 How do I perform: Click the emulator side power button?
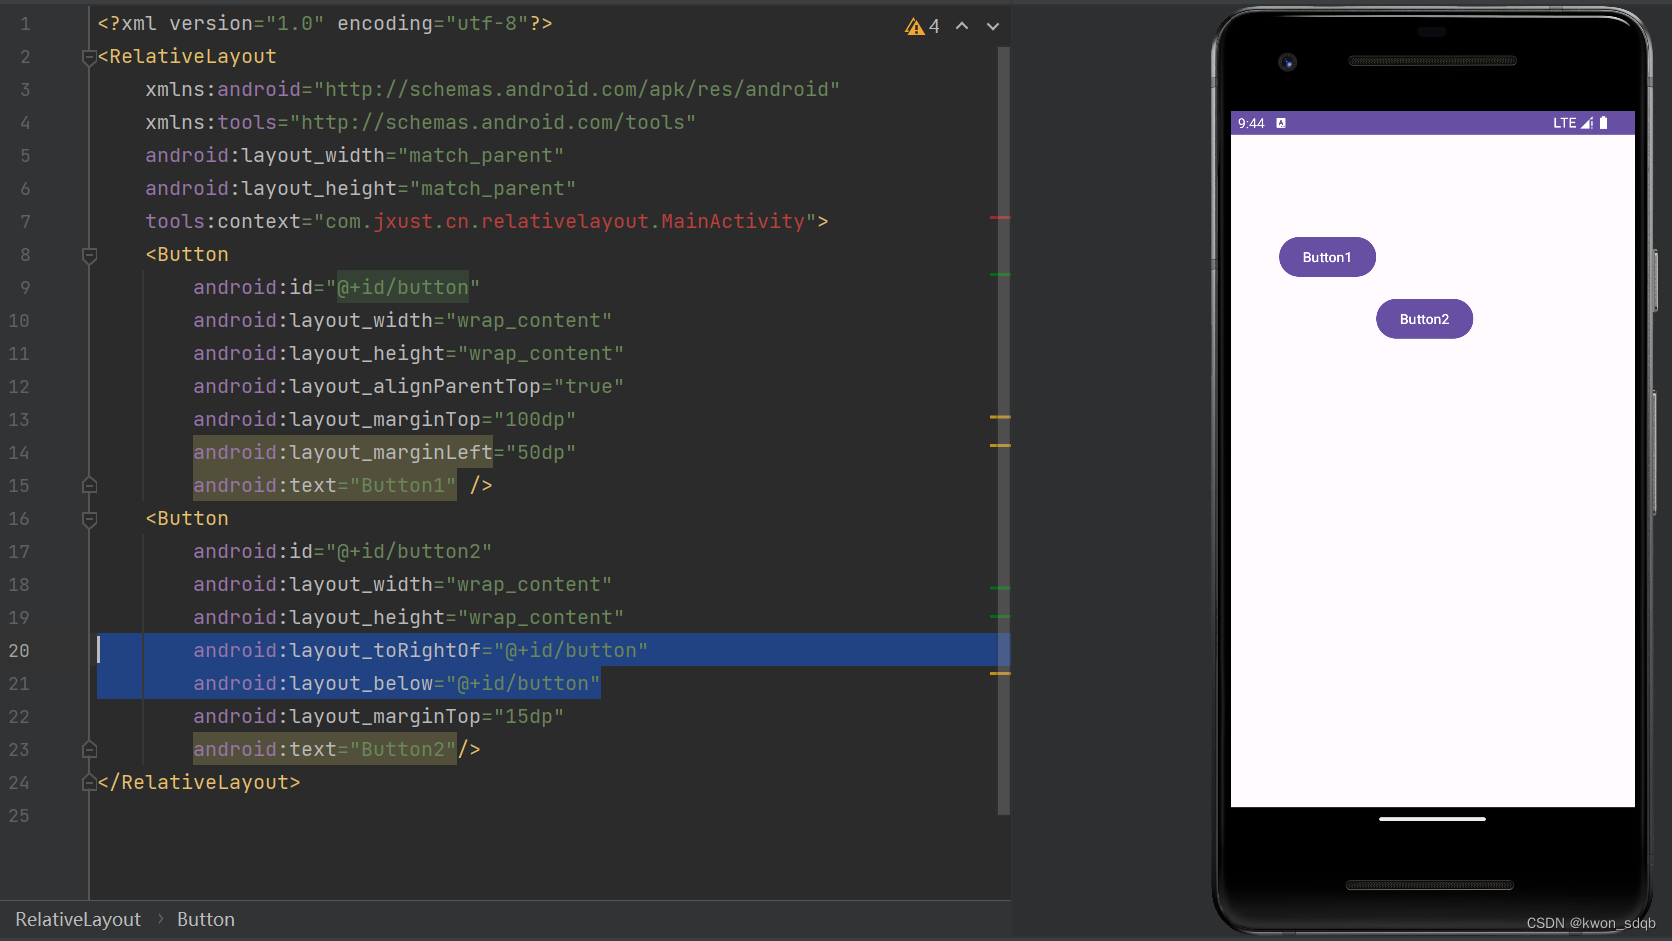pos(1656,281)
